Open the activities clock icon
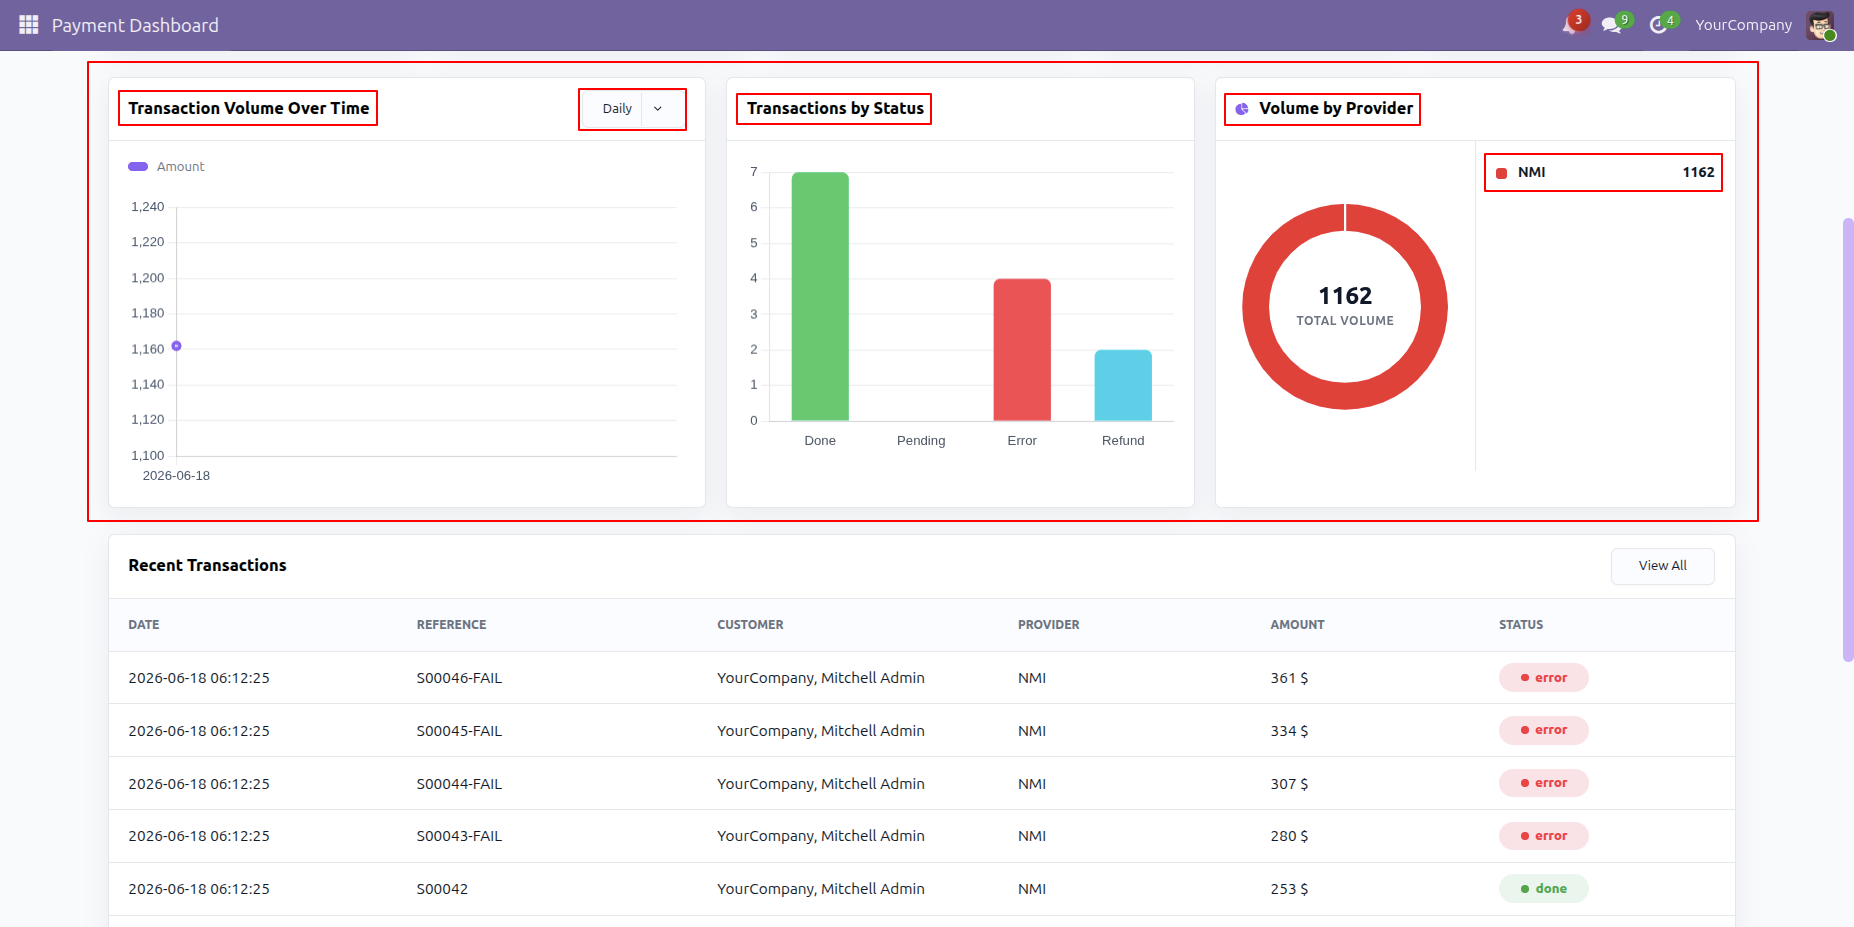Screen dimensions: 1854x927 [x=1659, y=25]
